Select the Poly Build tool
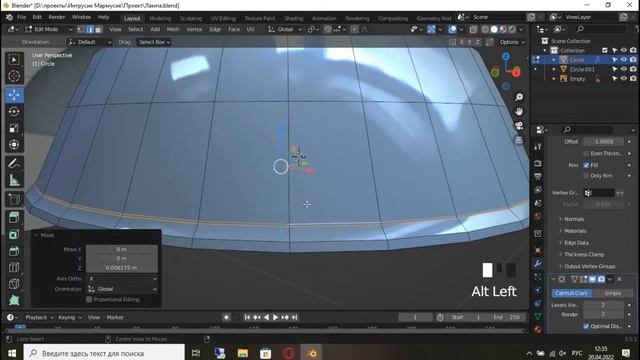This screenshot has width=640, height=360. [14, 301]
